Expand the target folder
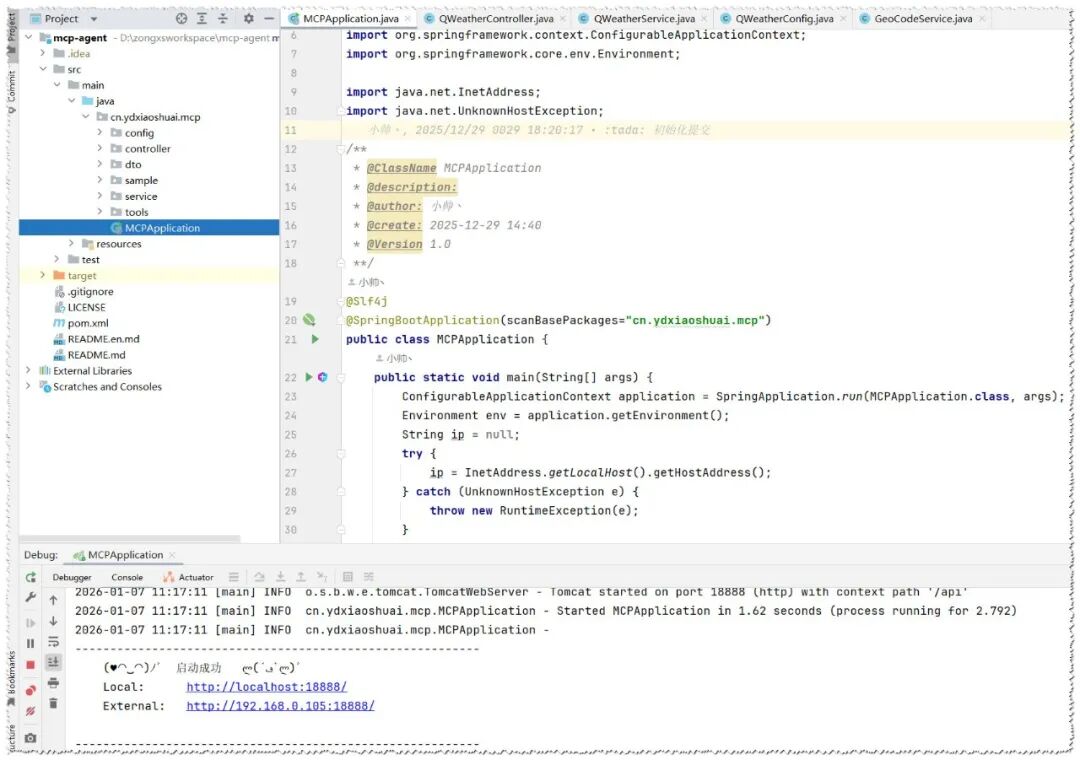This screenshot has height=760, width=1080. pos(43,275)
